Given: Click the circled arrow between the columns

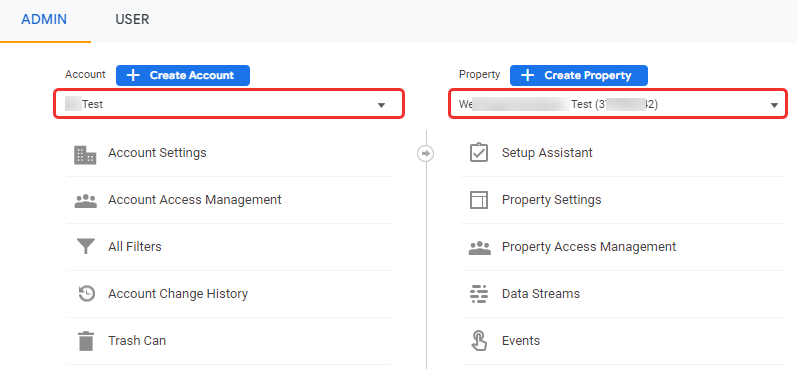Looking at the screenshot, I should click(x=425, y=153).
